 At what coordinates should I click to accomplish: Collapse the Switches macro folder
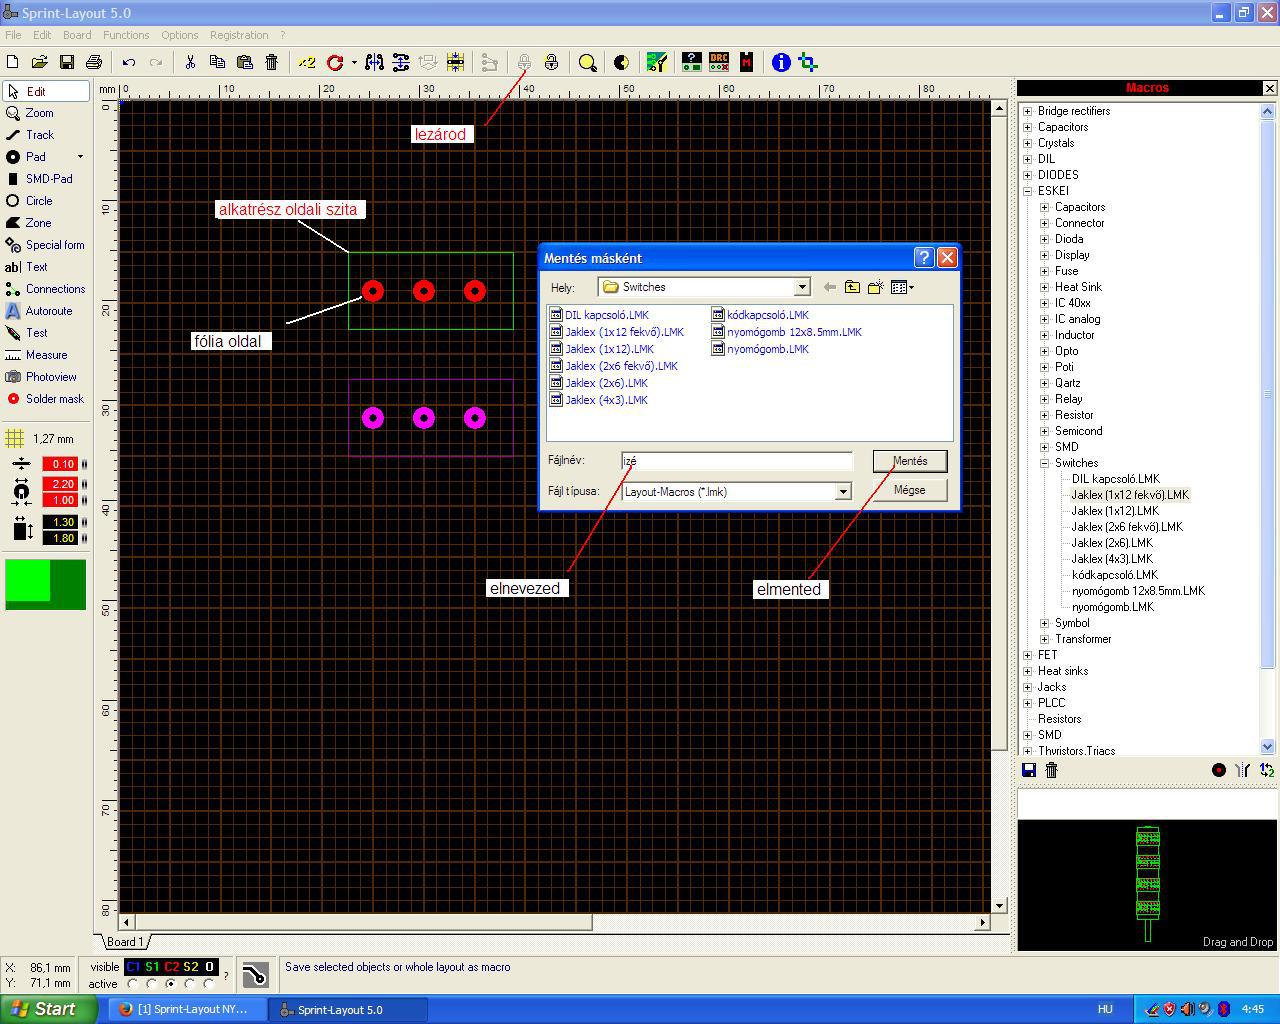[1045, 463]
